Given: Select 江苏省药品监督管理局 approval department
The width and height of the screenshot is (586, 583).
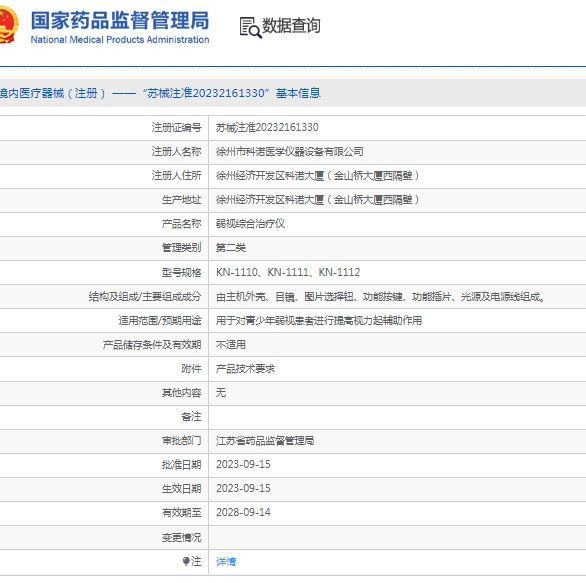Looking at the screenshot, I should click(x=265, y=441).
